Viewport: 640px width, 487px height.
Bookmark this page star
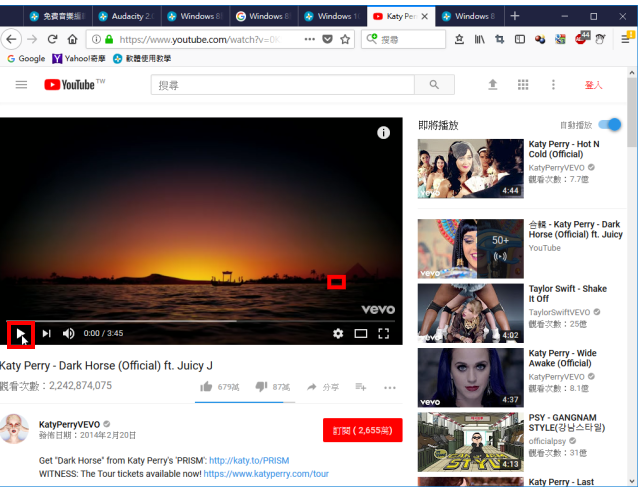[345, 39]
